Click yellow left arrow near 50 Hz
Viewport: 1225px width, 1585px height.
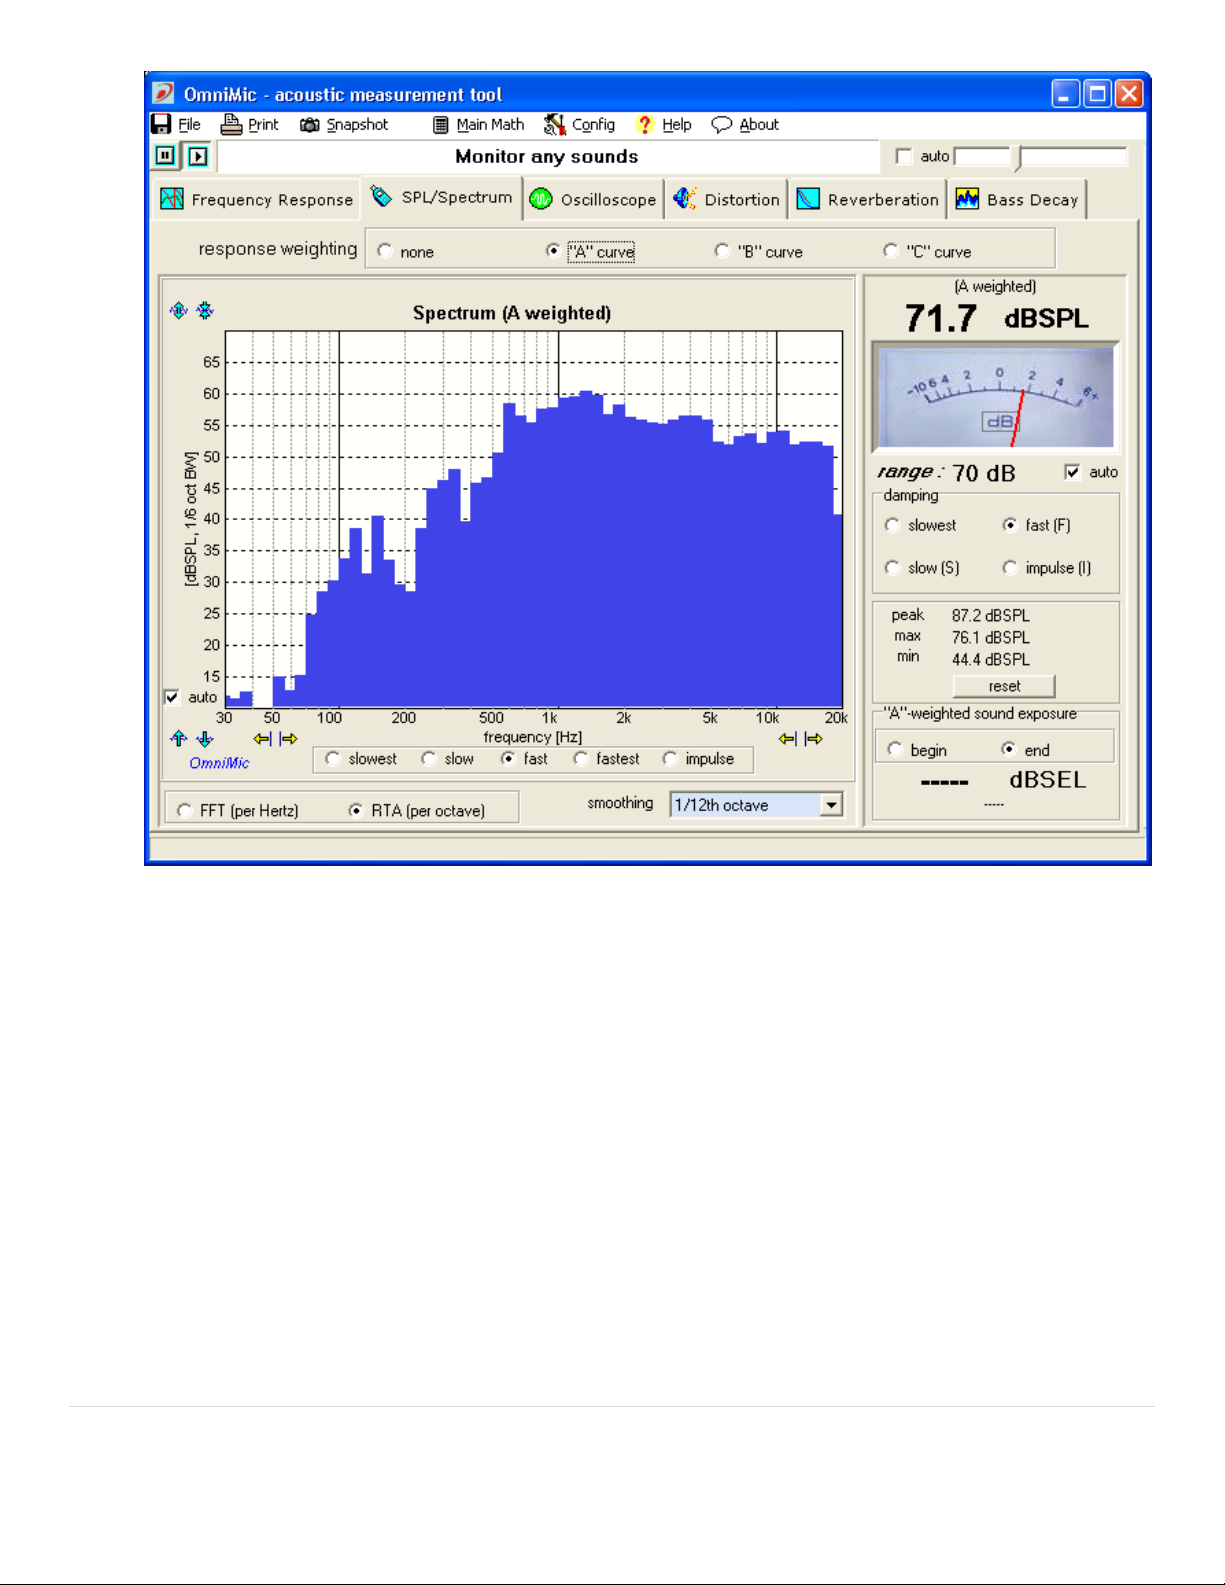pos(262,739)
